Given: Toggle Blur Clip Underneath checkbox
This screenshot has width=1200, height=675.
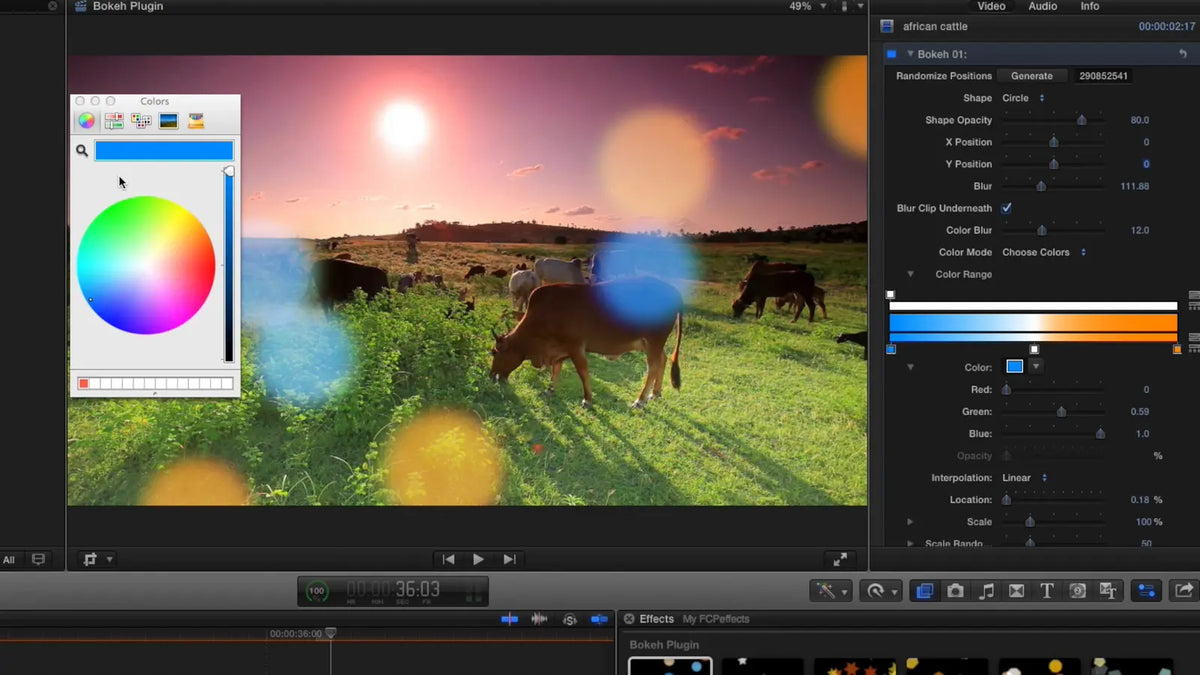Looking at the screenshot, I should pos(1006,208).
